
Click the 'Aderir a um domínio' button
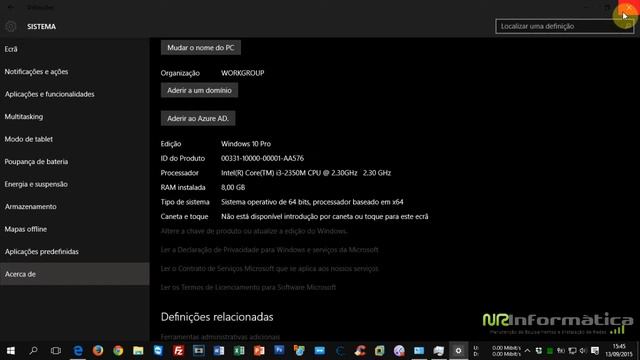click(x=199, y=90)
